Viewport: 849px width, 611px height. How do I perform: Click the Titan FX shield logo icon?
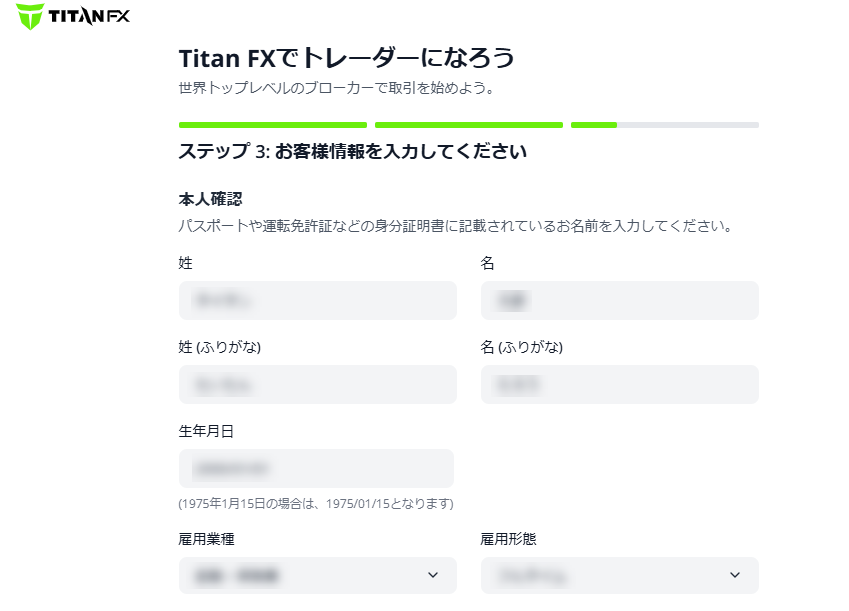[30, 16]
